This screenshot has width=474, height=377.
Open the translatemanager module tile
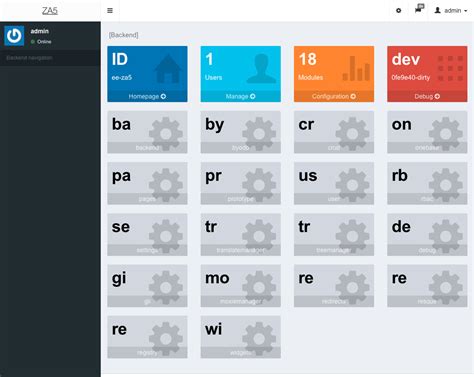(241, 235)
